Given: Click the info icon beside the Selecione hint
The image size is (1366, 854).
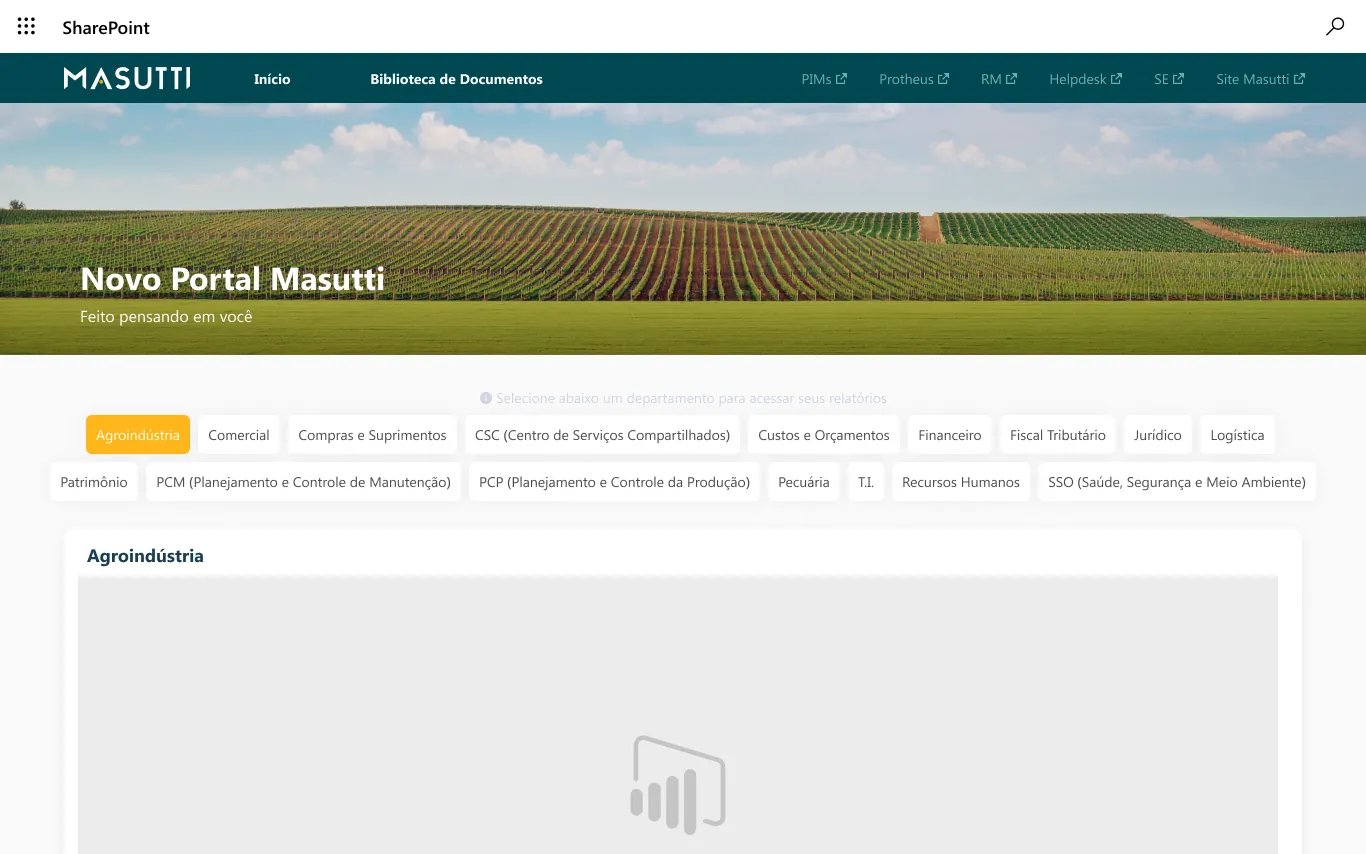Looking at the screenshot, I should (486, 398).
